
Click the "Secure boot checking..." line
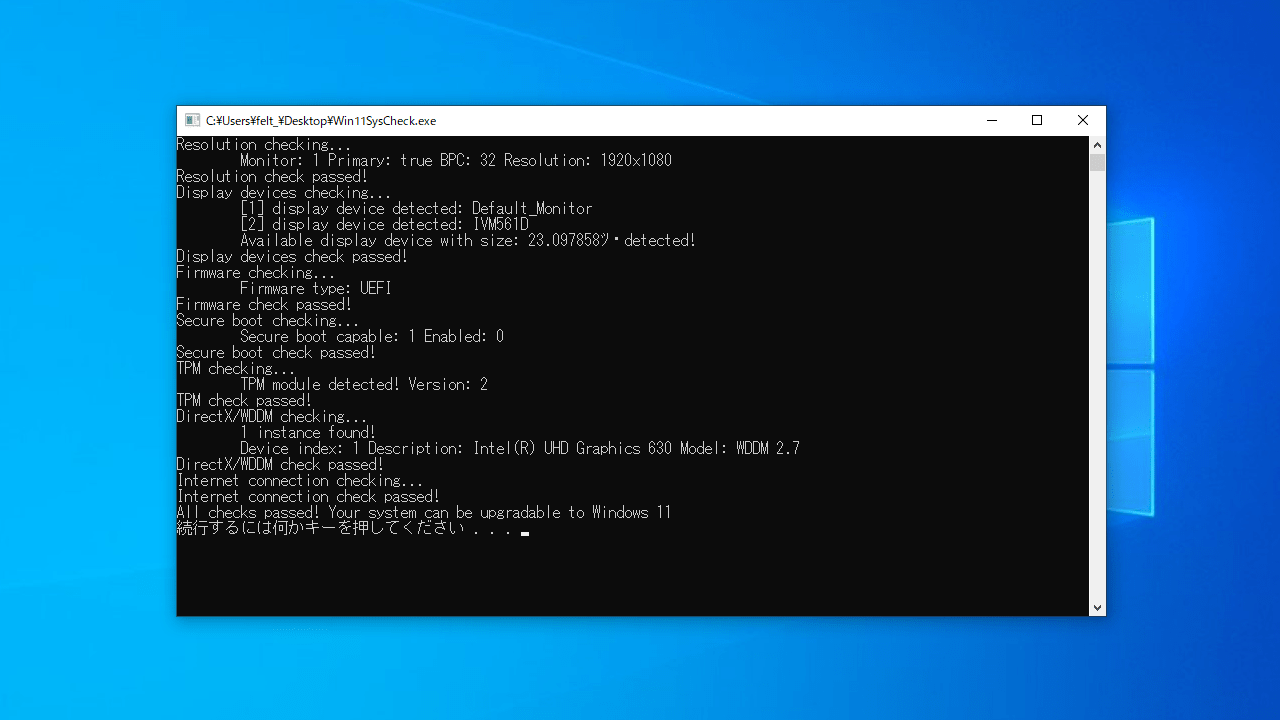[x=268, y=320]
